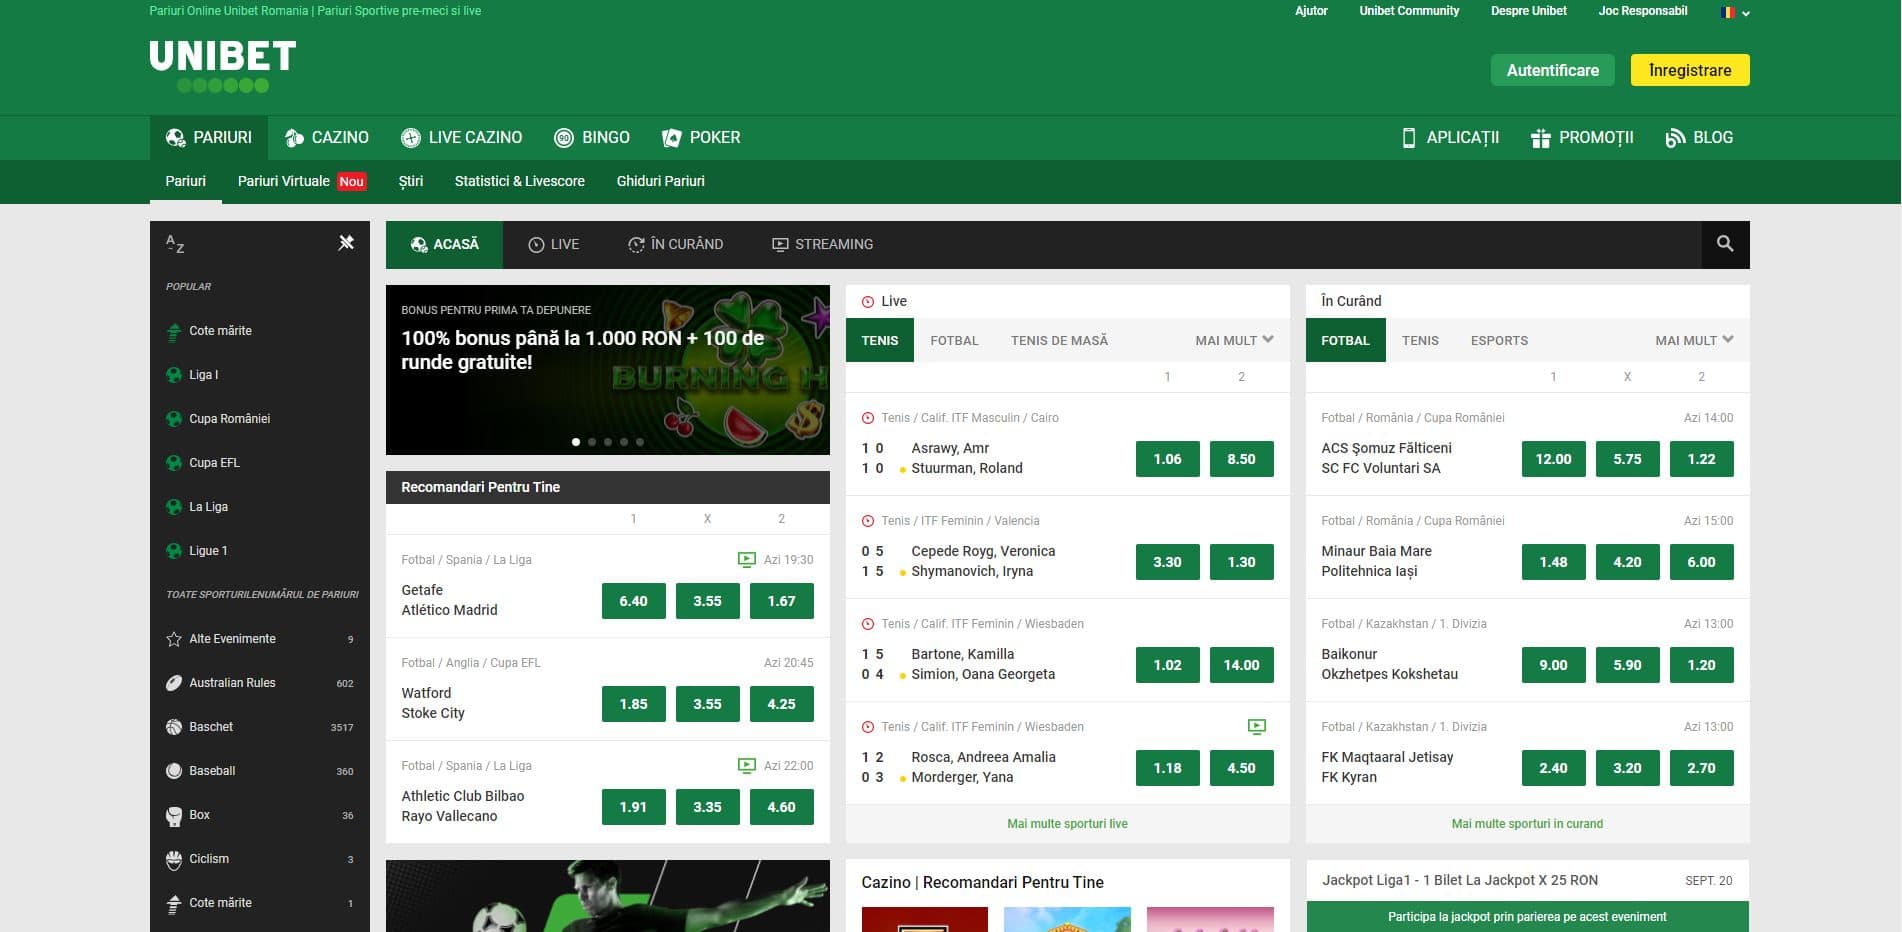Switch to third banner carousel dot

[x=608, y=442]
